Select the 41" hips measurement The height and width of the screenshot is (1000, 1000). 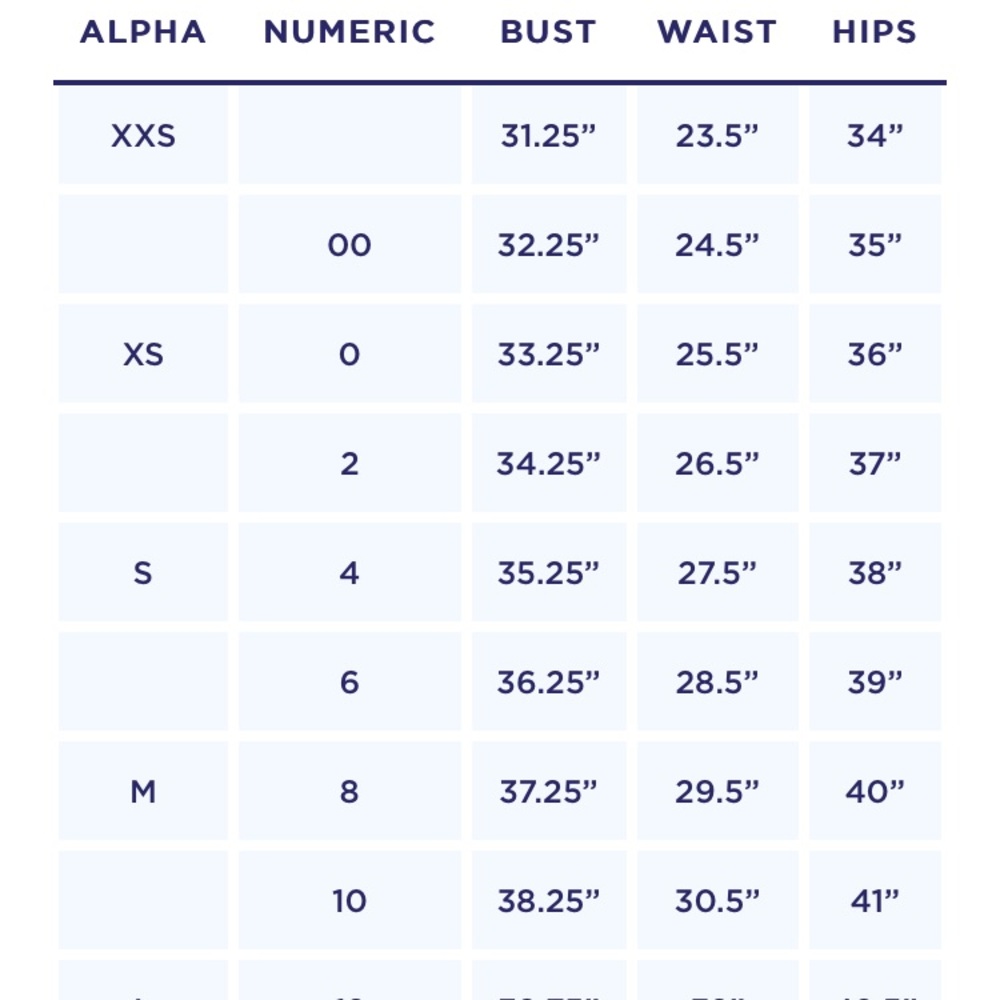(874, 901)
